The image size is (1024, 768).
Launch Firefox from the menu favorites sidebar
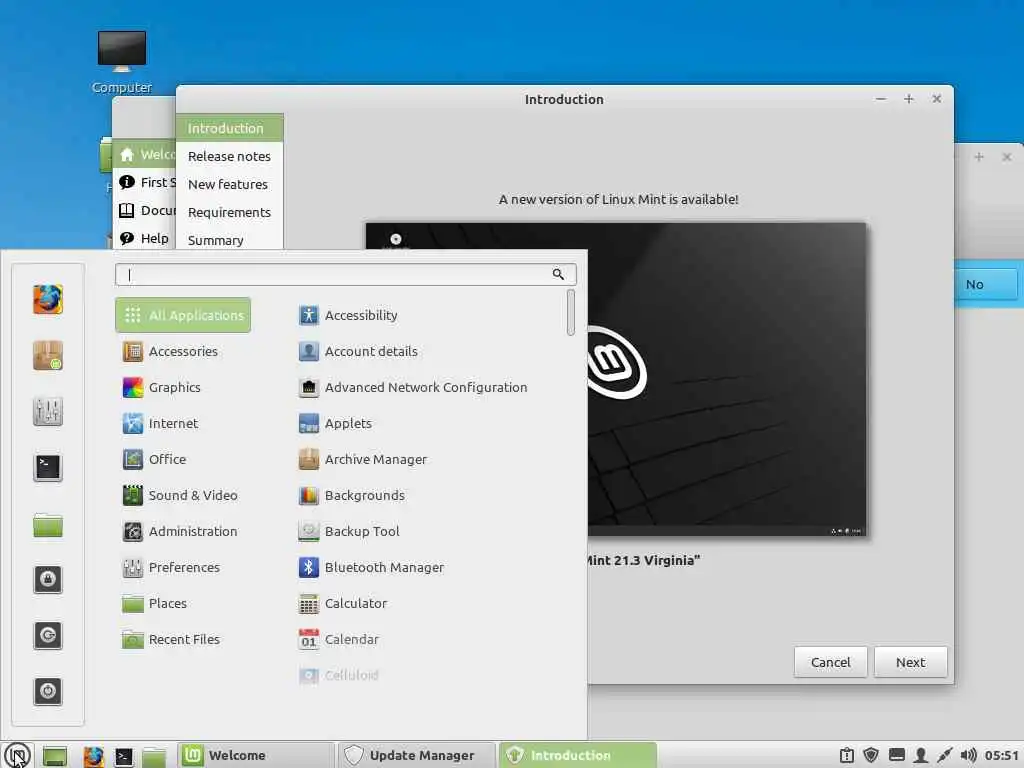click(48, 300)
